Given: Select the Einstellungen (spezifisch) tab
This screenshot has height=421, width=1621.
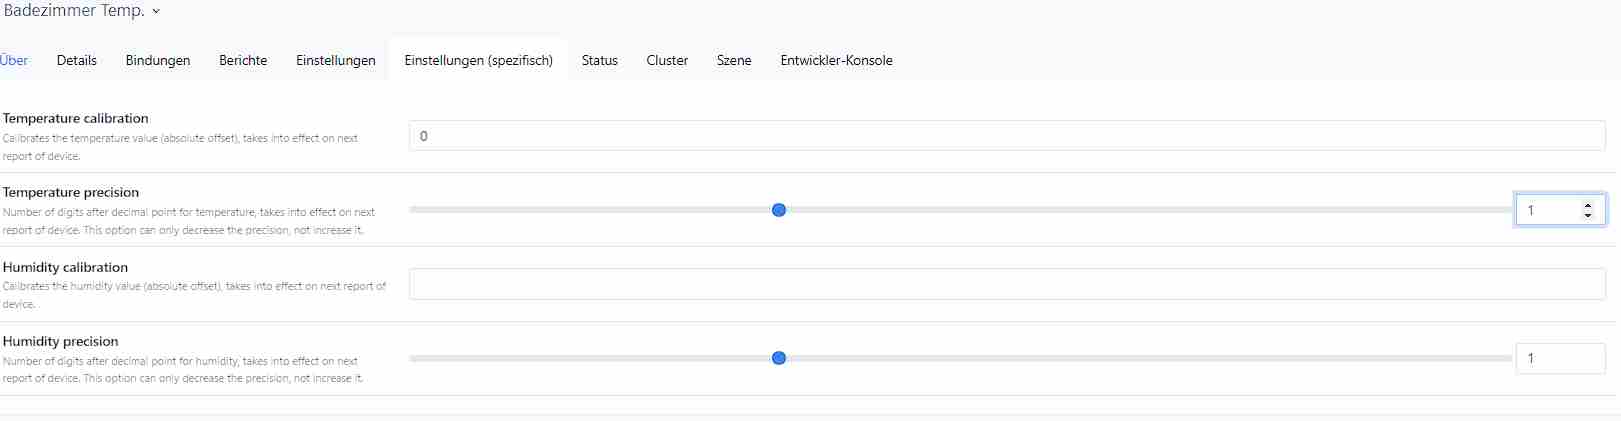Looking at the screenshot, I should tap(478, 60).
